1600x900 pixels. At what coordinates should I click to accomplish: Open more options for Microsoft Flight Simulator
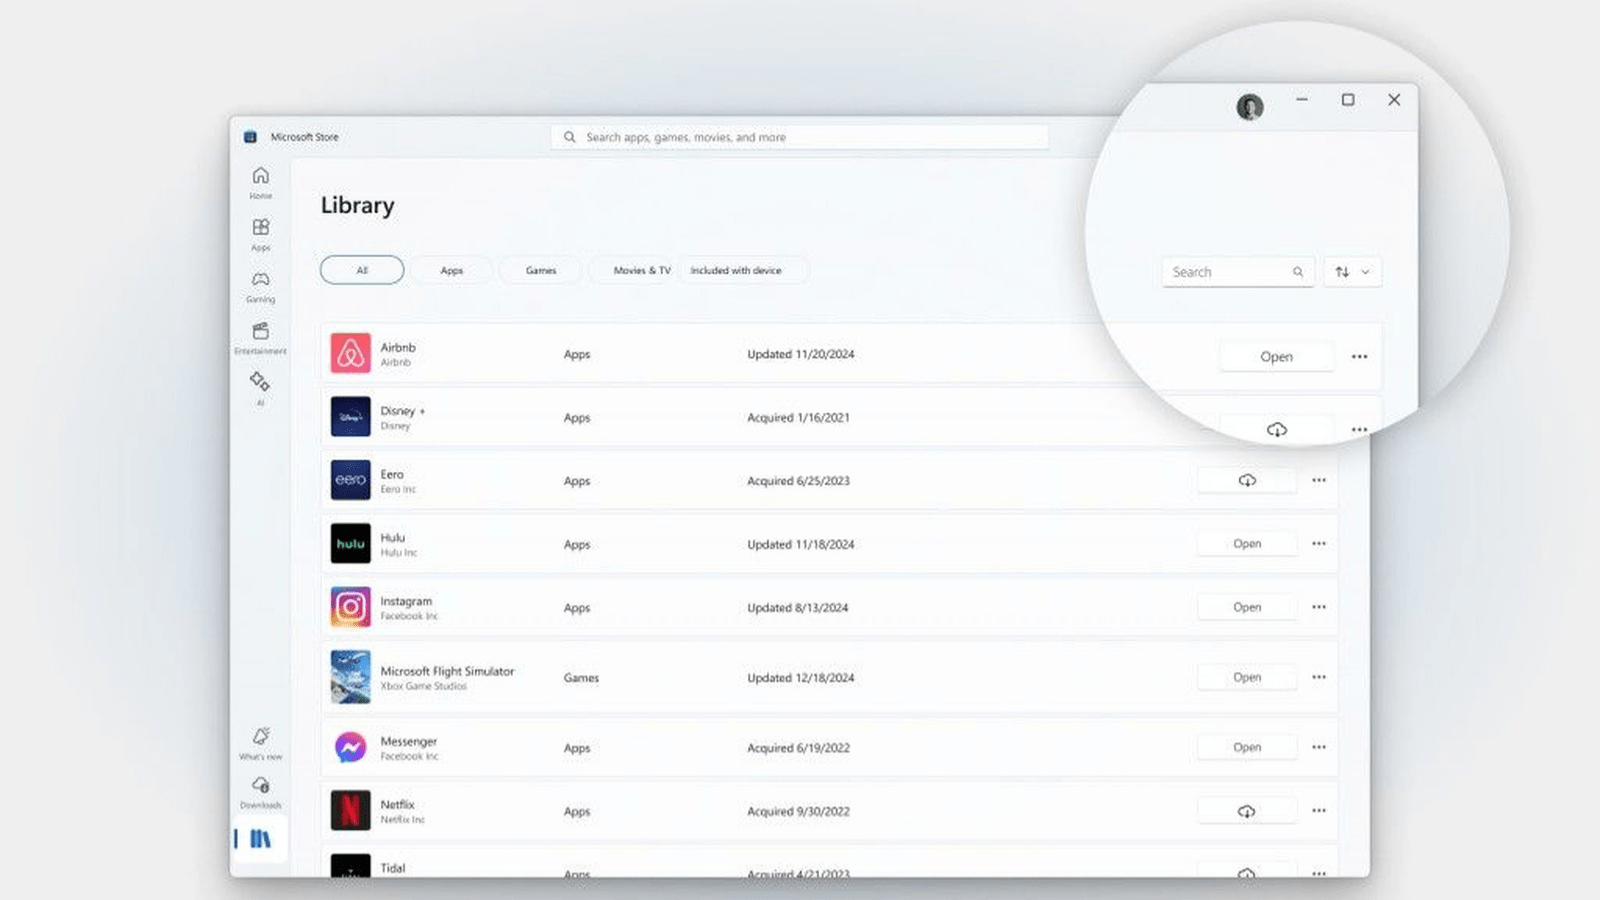1319,677
